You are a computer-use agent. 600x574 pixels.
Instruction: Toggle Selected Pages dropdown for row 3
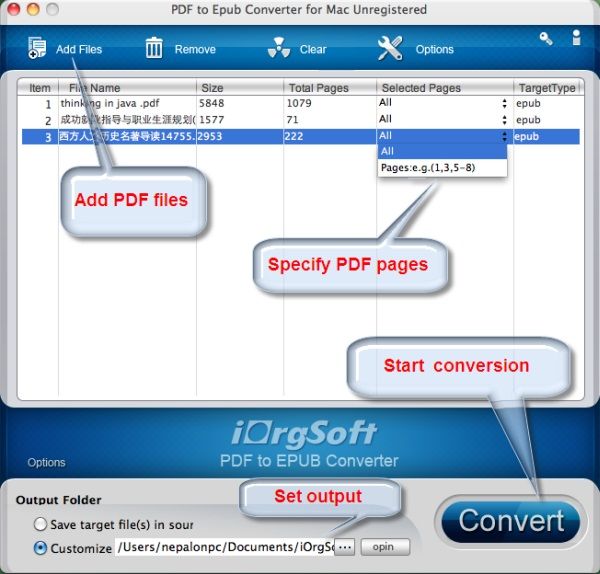click(504, 136)
